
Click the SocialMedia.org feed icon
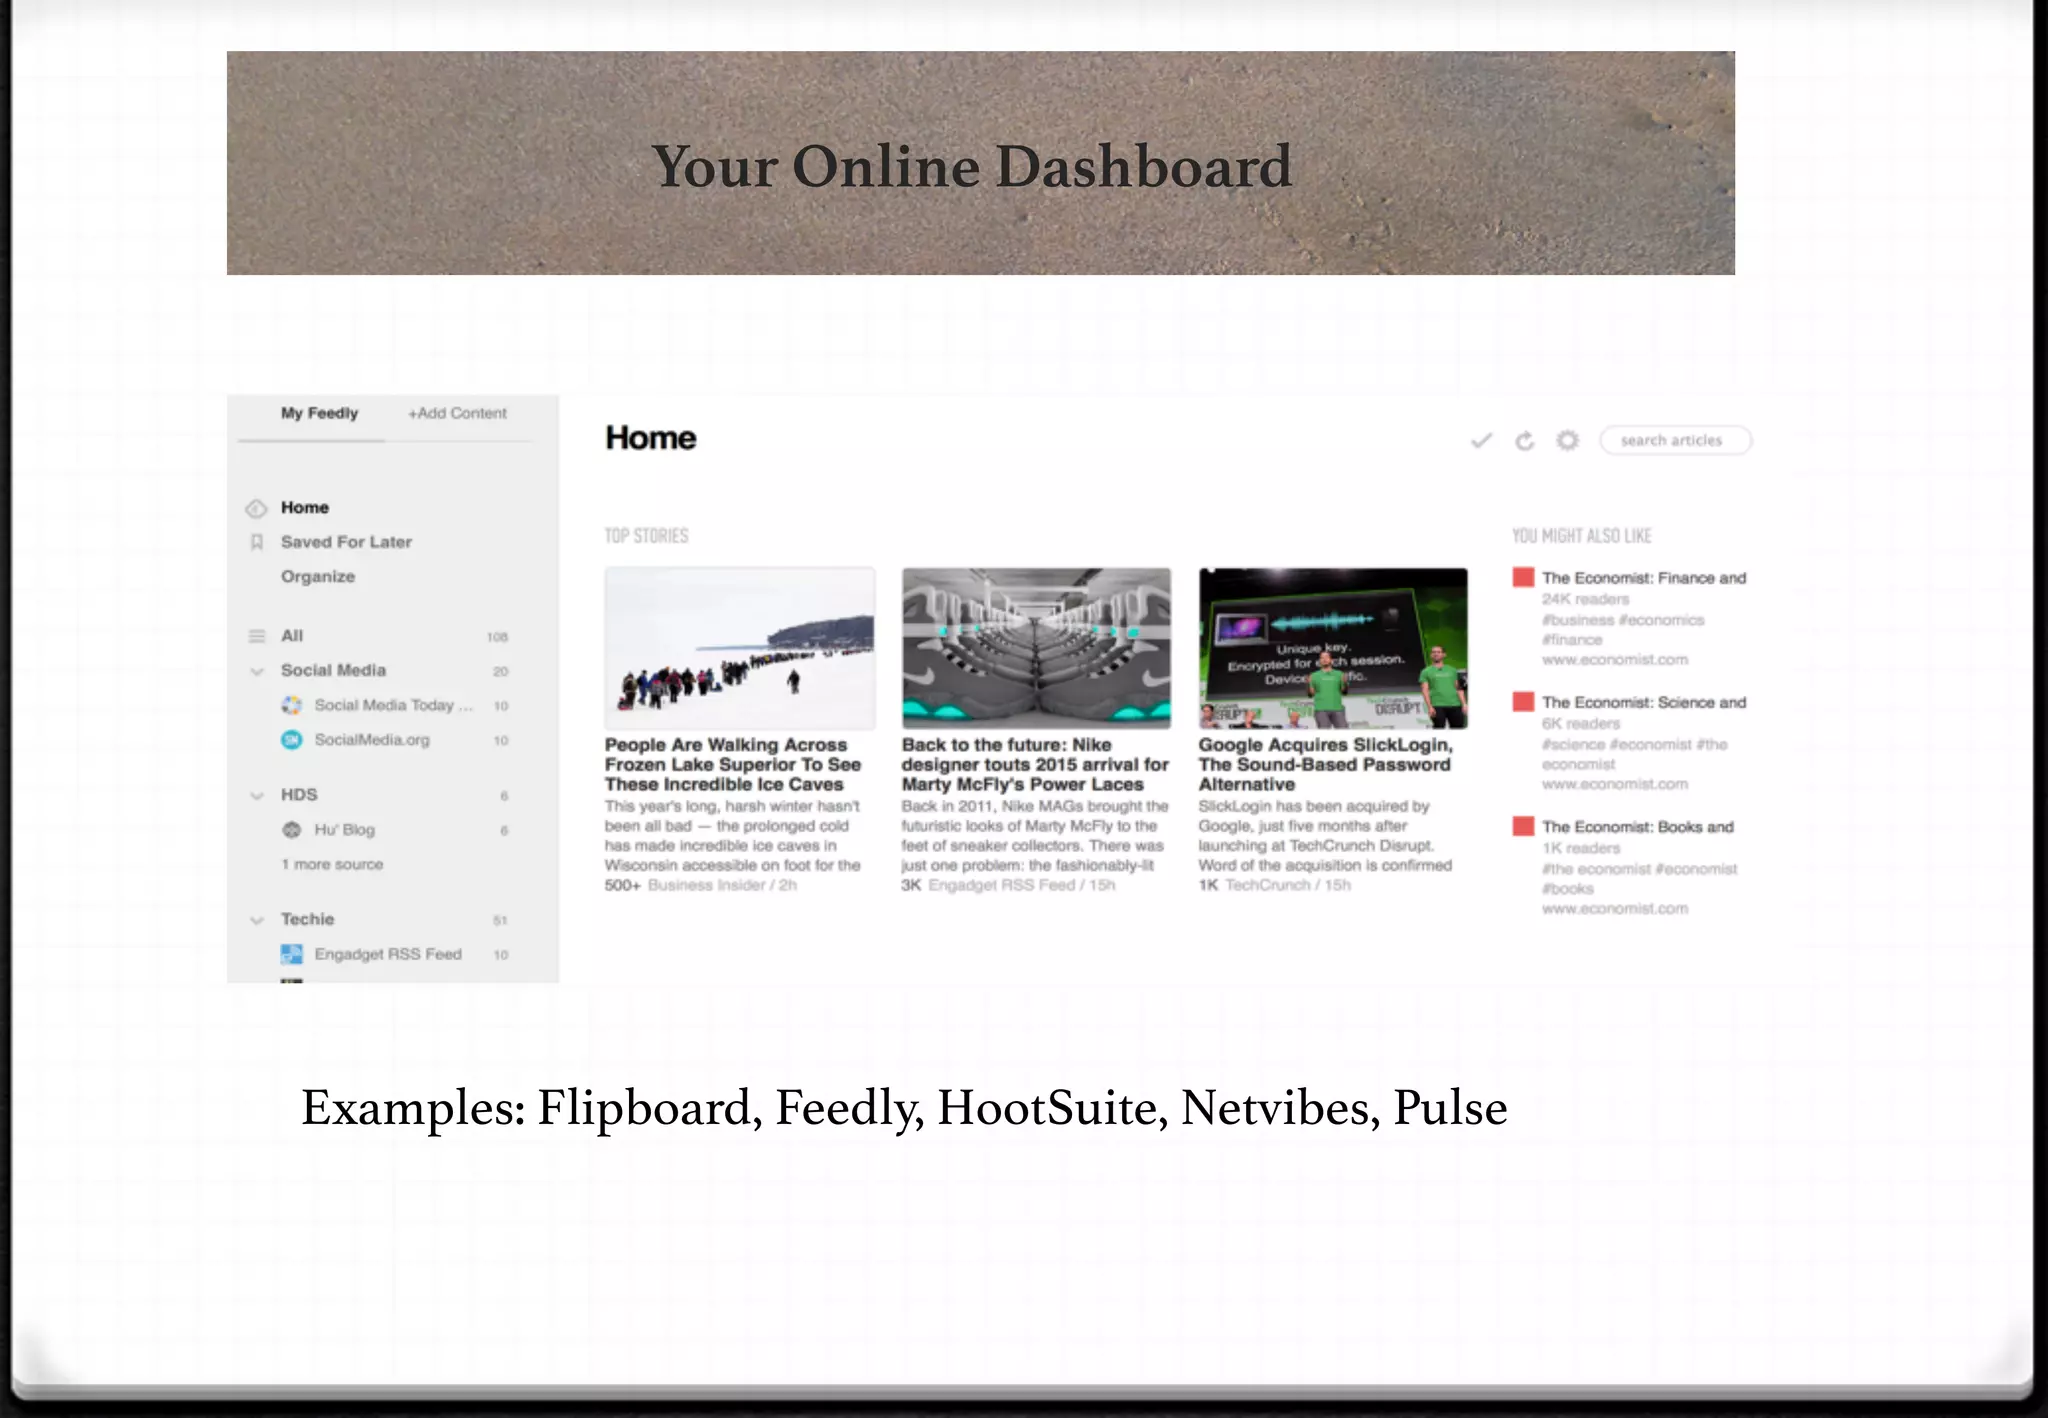tap(292, 740)
